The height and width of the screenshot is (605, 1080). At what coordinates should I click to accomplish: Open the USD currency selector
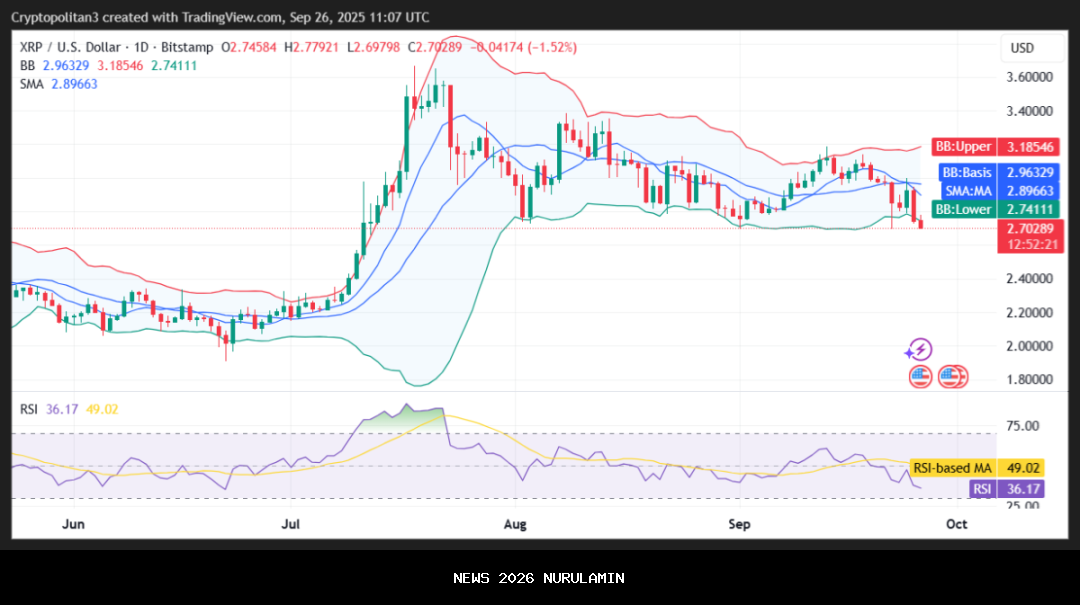[1022, 48]
